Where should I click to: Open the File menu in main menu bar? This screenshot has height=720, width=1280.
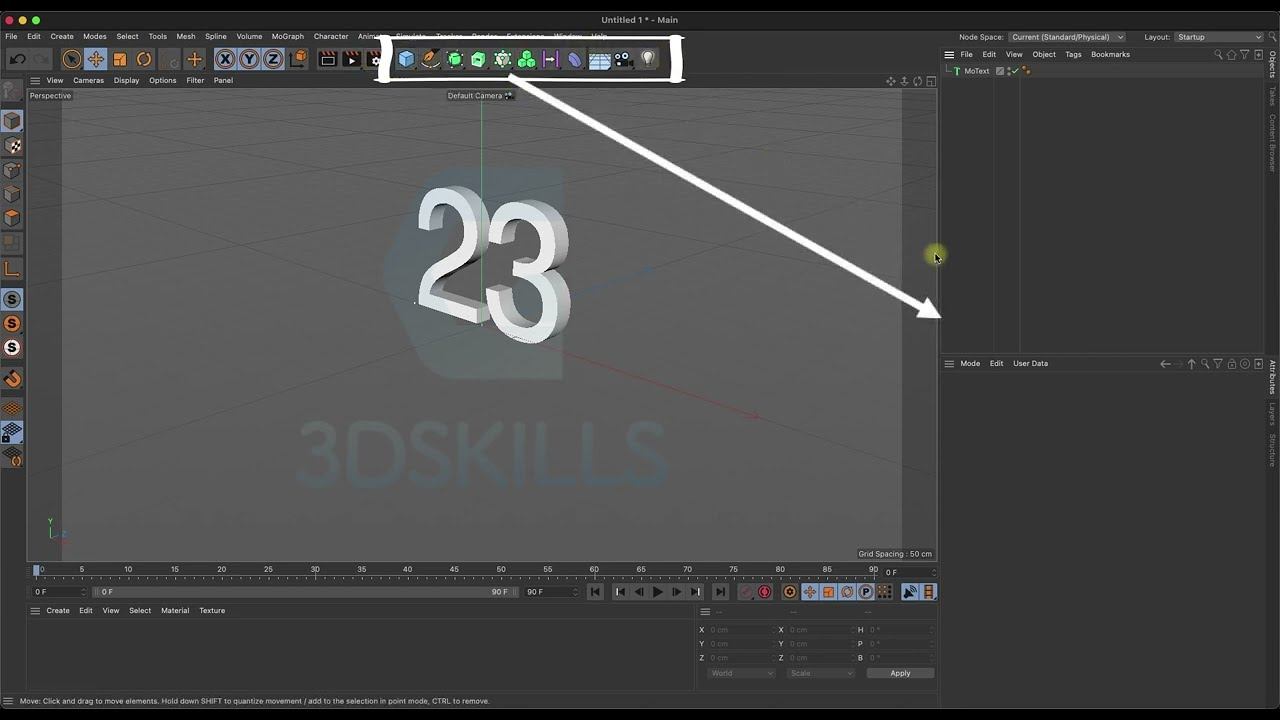(11, 37)
